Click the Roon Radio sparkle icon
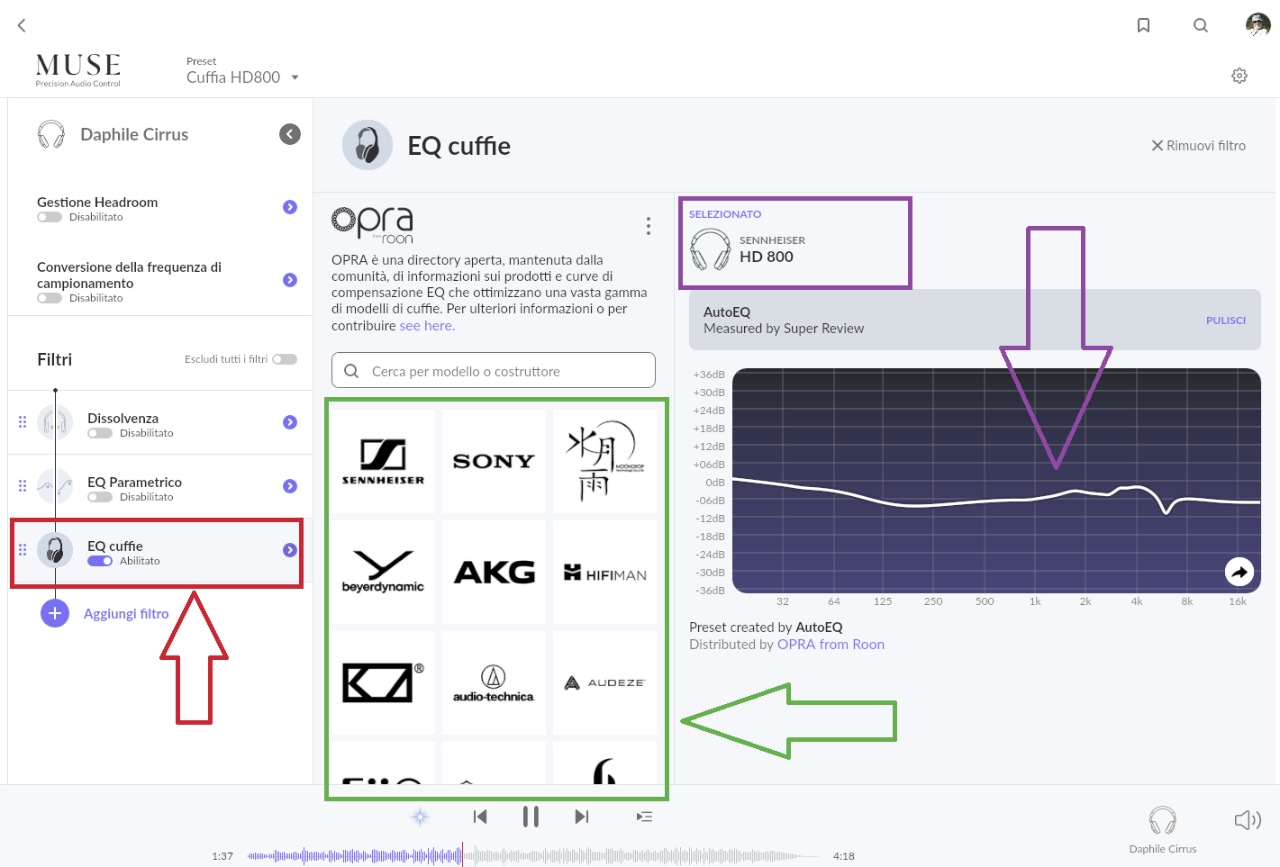 [420, 817]
